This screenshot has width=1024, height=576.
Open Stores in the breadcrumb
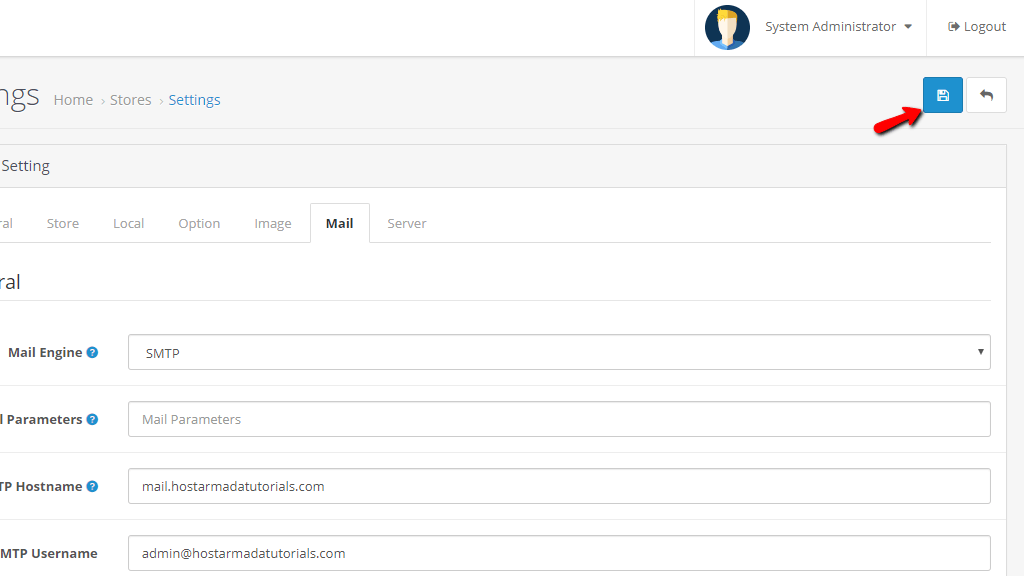[130, 100]
